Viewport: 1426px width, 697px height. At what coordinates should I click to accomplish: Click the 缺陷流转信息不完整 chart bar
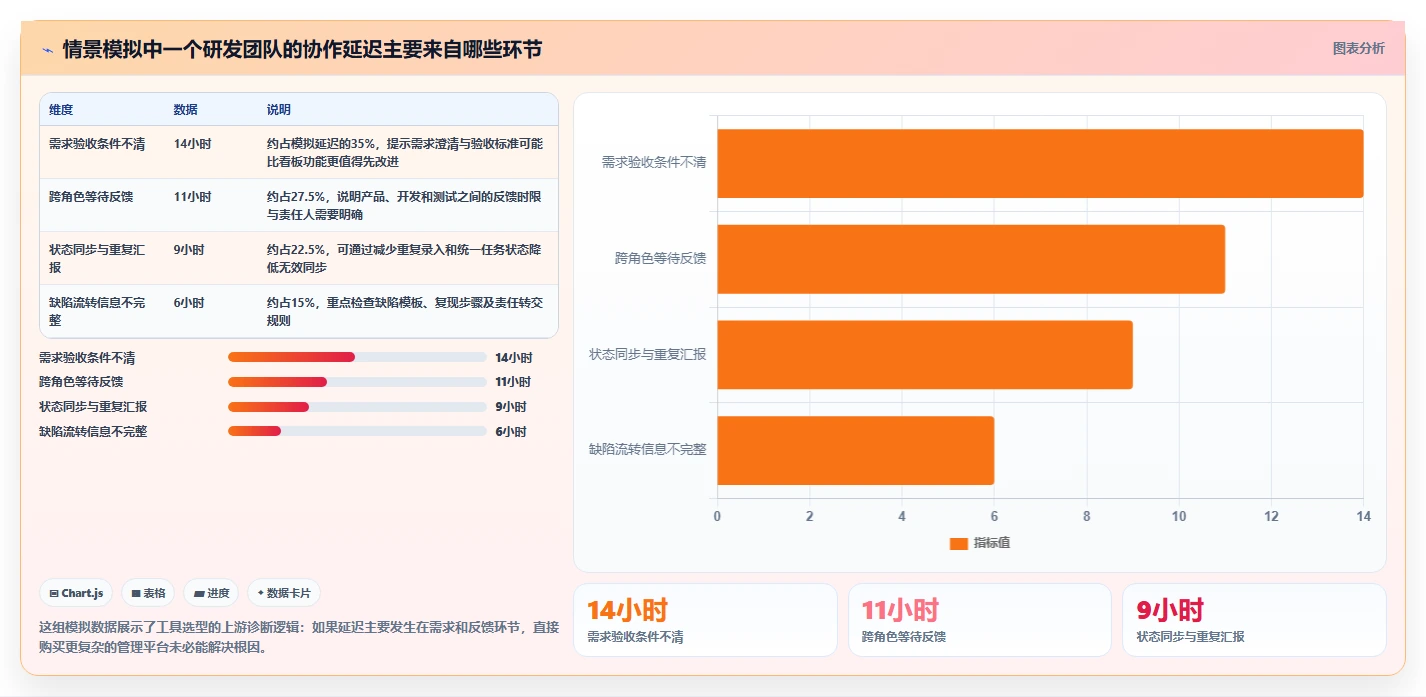click(856, 451)
